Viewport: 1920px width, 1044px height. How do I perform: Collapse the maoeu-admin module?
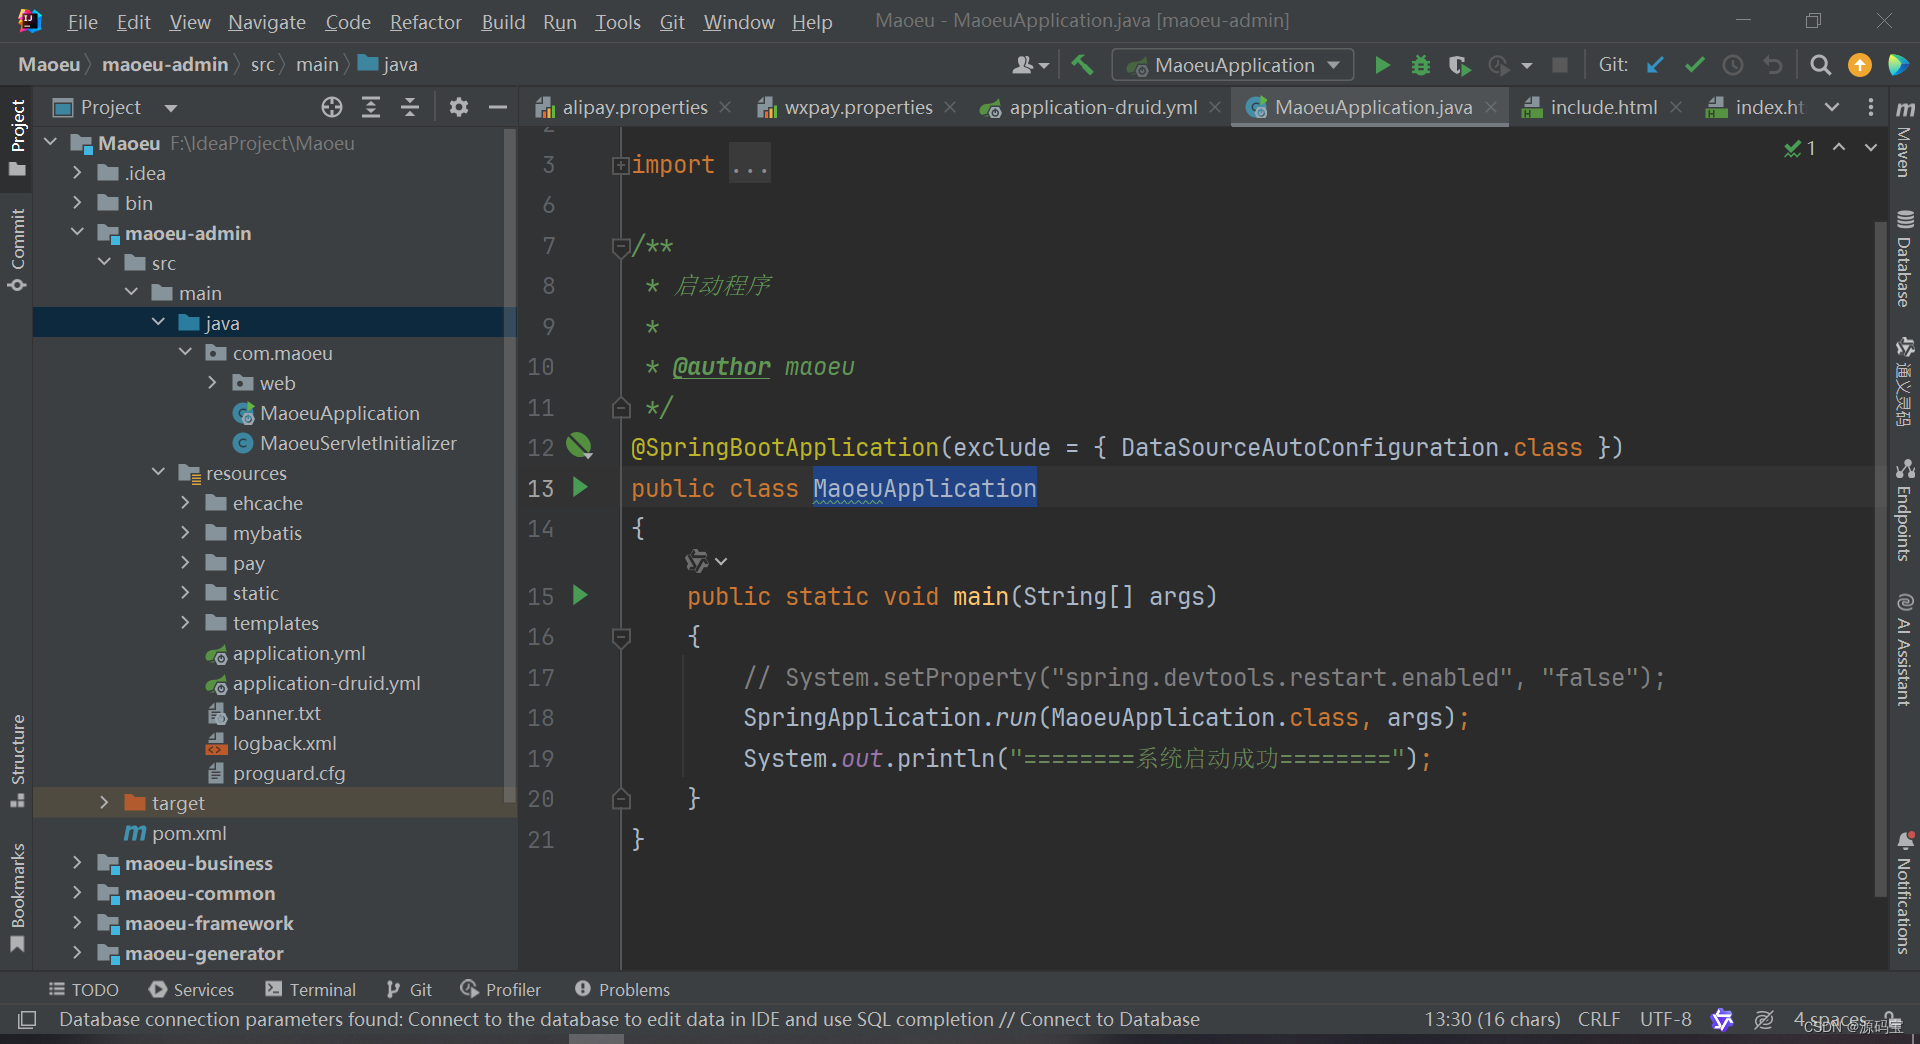(77, 233)
